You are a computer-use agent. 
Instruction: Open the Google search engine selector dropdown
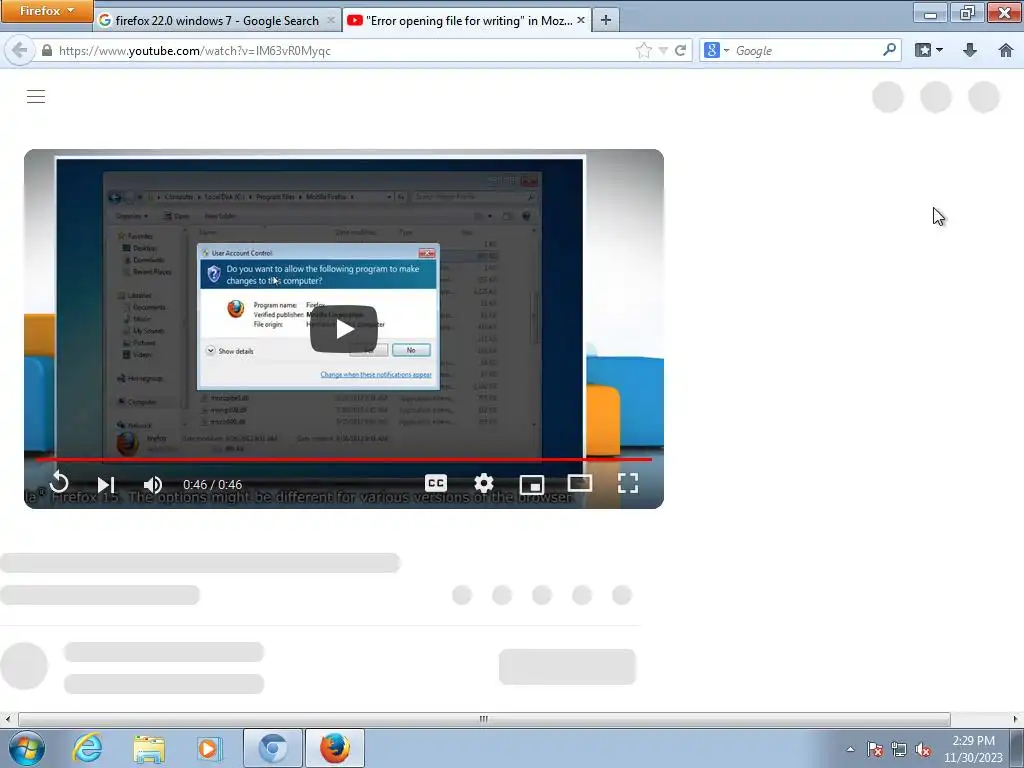(716, 50)
